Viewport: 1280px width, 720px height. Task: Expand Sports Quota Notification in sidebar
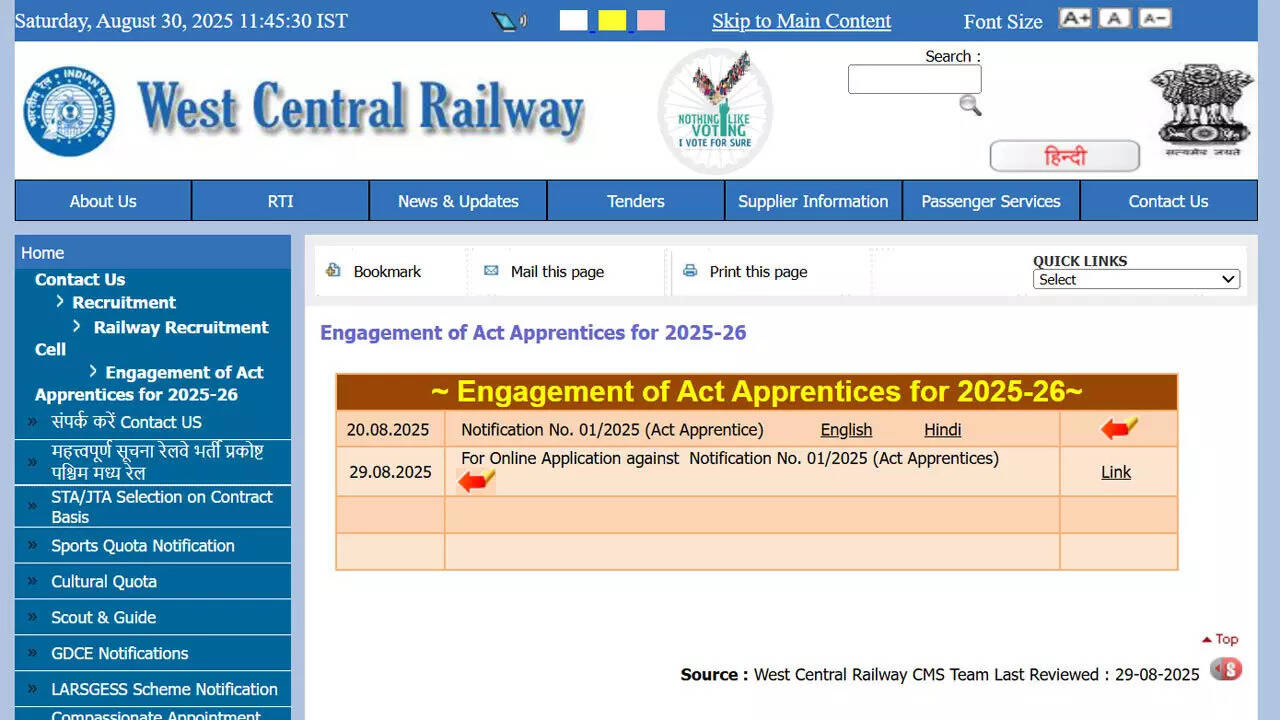click(143, 546)
